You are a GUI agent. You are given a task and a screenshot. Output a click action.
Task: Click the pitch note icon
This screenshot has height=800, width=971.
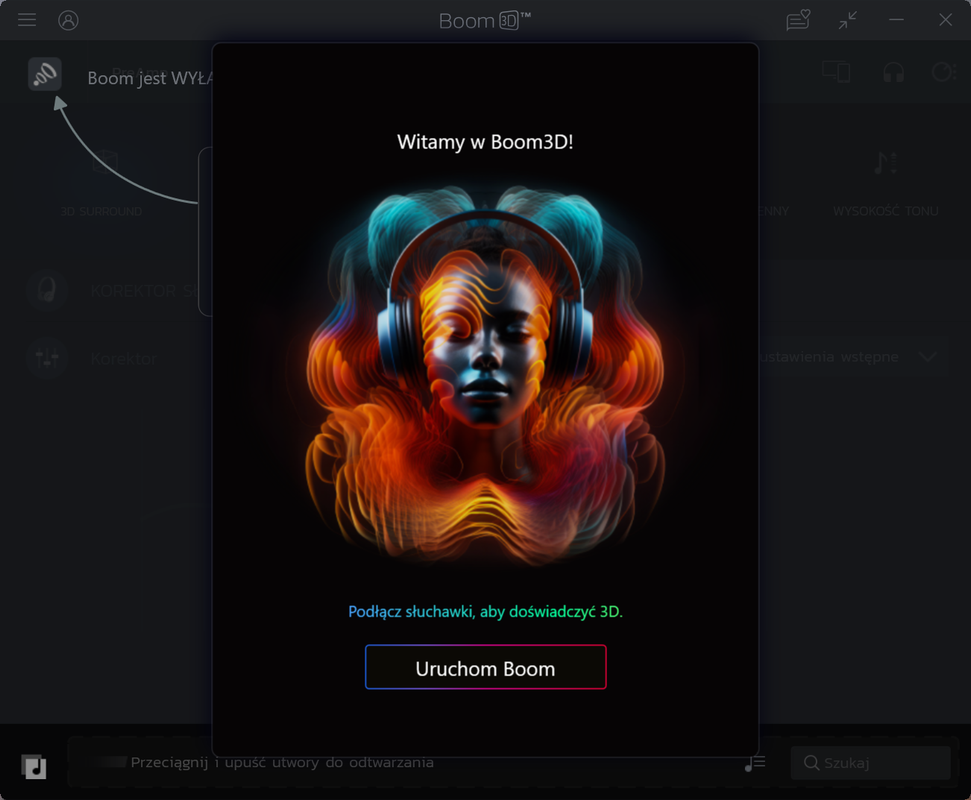coord(886,163)
